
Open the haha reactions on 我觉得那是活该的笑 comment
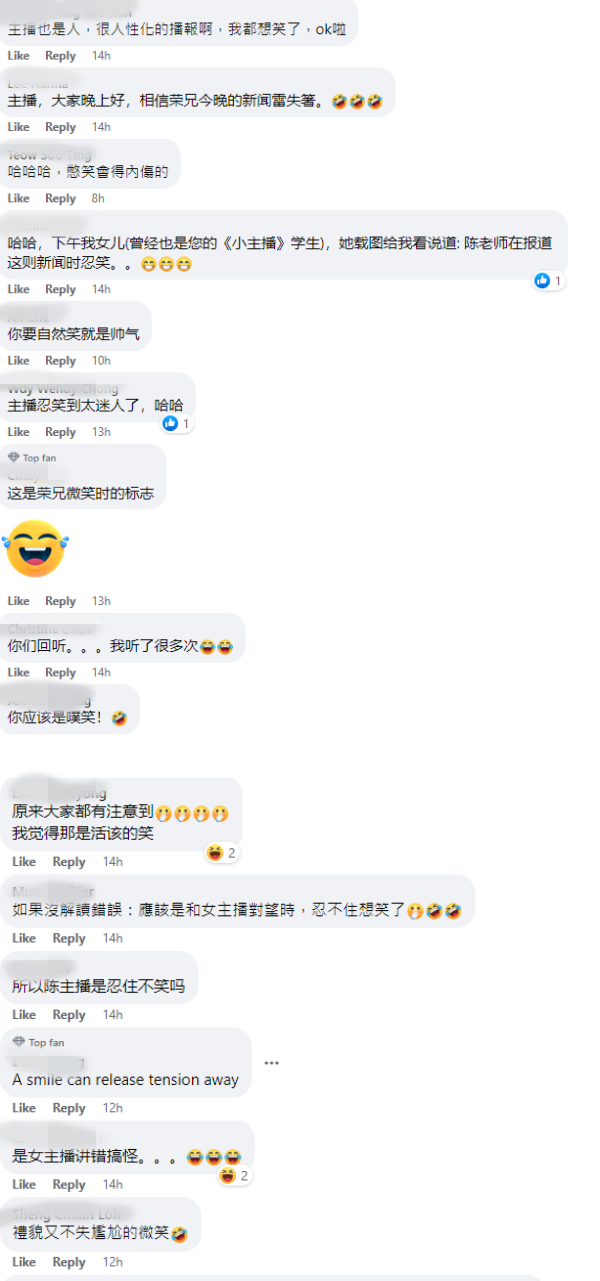click(222, 853)
